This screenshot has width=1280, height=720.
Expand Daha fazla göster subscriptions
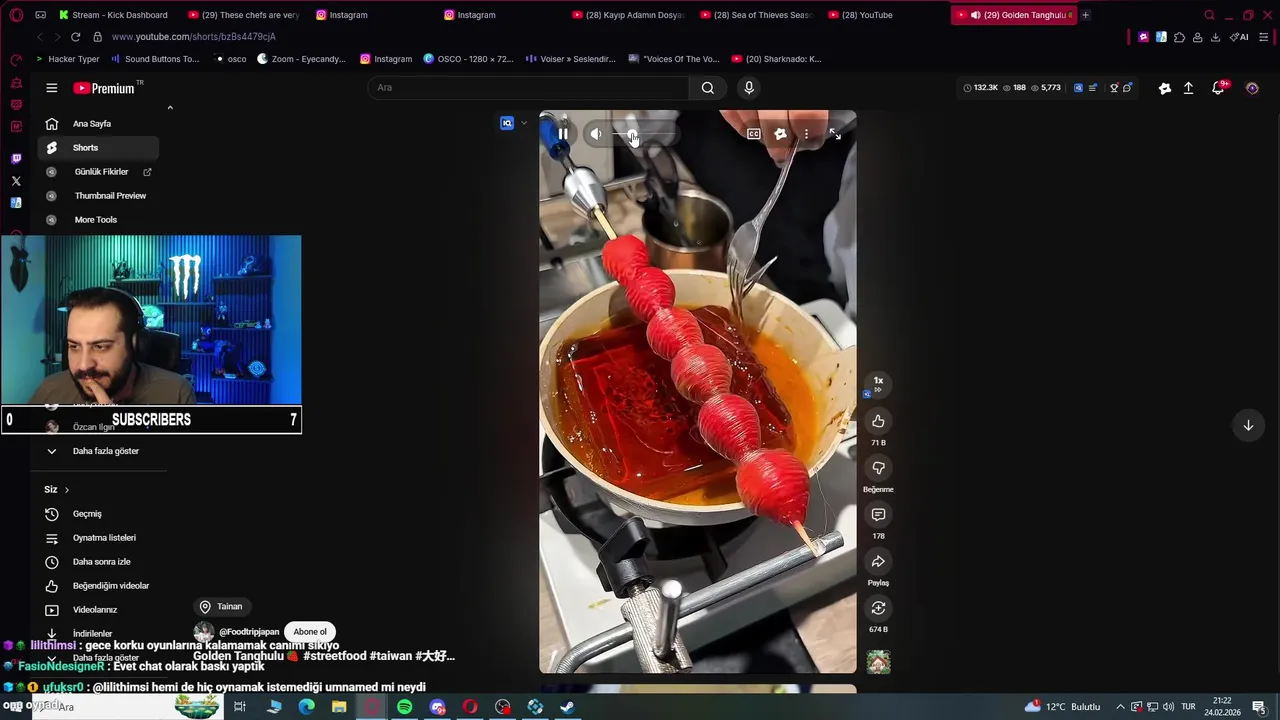(98, 451)
